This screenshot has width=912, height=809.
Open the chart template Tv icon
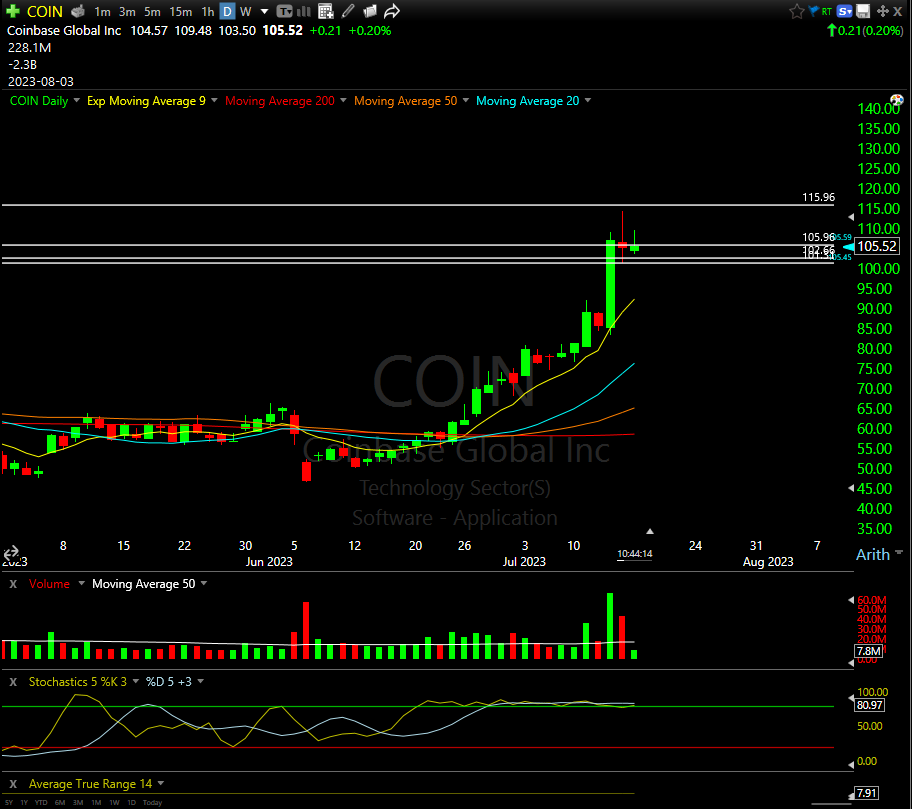click(x=284, y=11)
